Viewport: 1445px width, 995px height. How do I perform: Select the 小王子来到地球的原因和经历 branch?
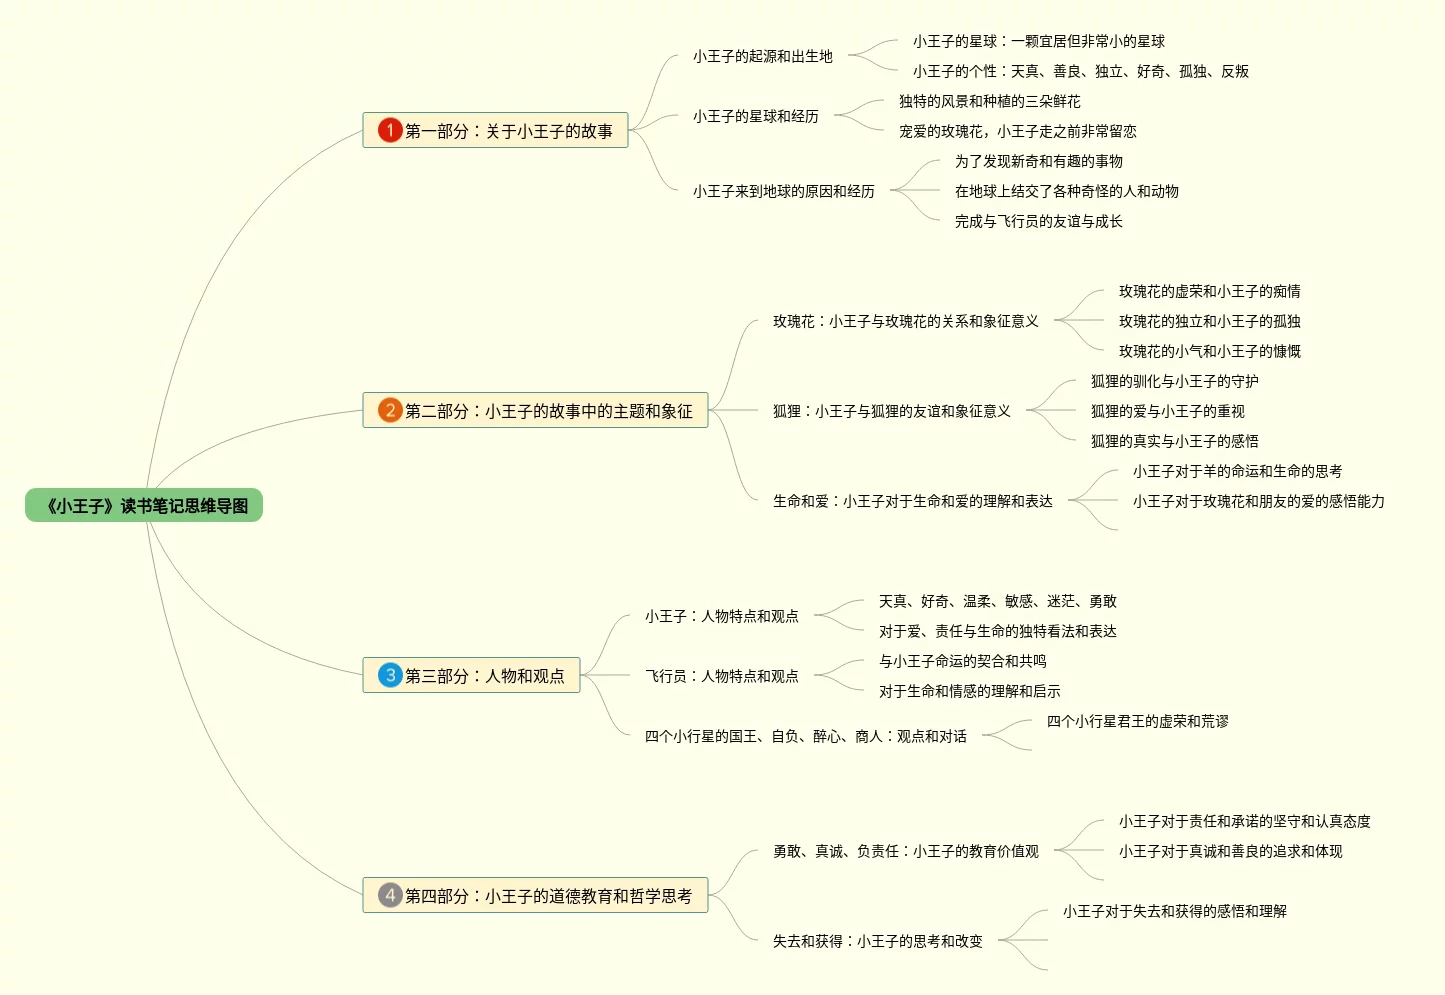[784, 191]
